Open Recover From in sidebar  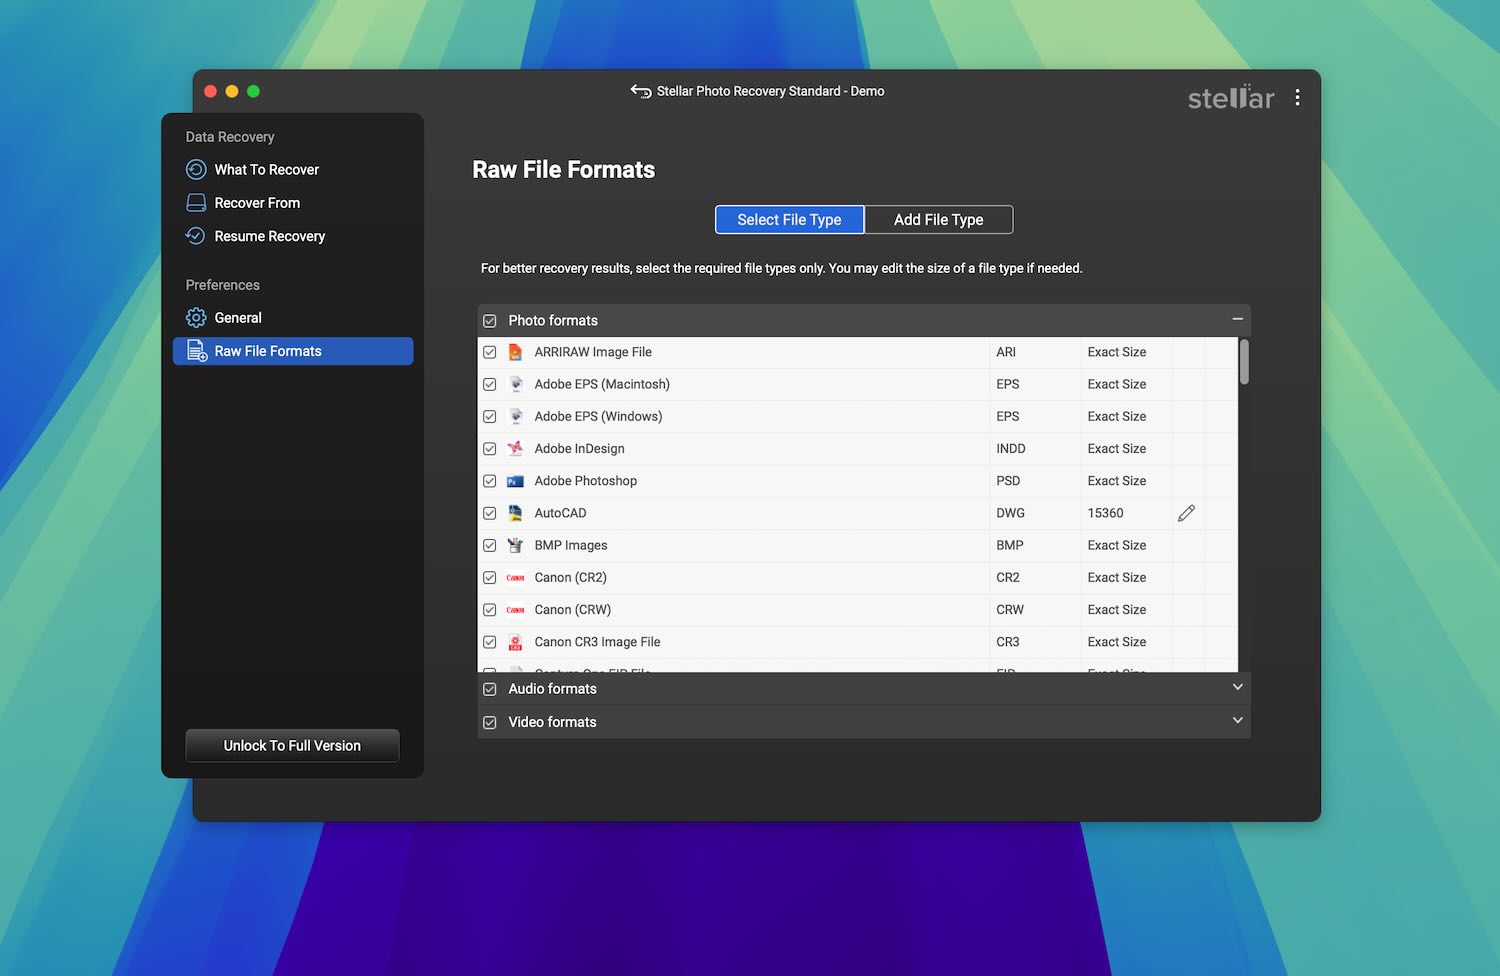coord(257,203)
